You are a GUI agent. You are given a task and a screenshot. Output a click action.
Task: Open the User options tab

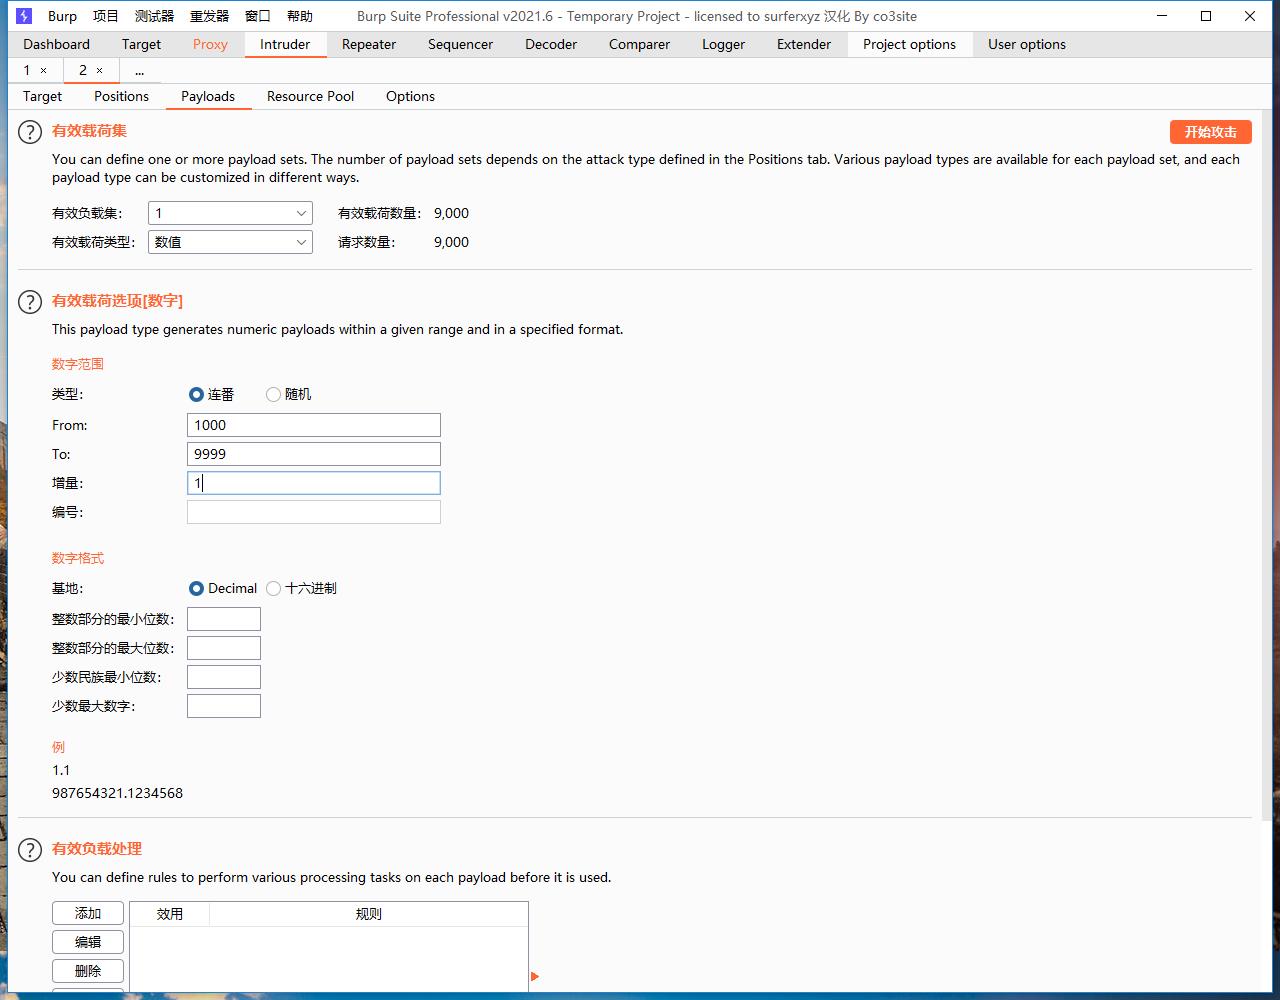click(x=1026, y=44)
